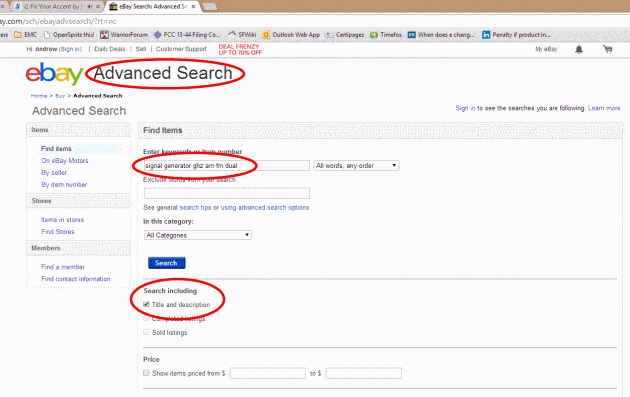Select By seller in sidebar
The image size is (630, 397).
point(54,173)
